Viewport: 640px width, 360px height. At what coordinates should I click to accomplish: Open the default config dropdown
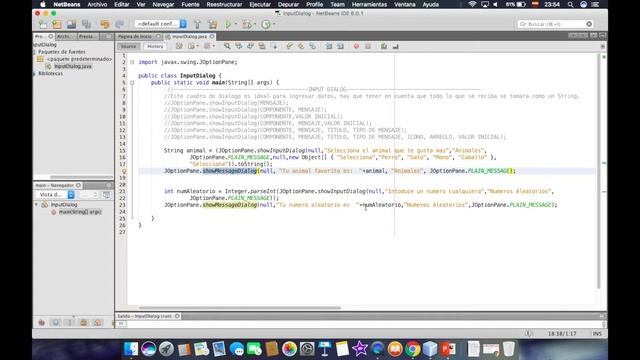[161, 24]
